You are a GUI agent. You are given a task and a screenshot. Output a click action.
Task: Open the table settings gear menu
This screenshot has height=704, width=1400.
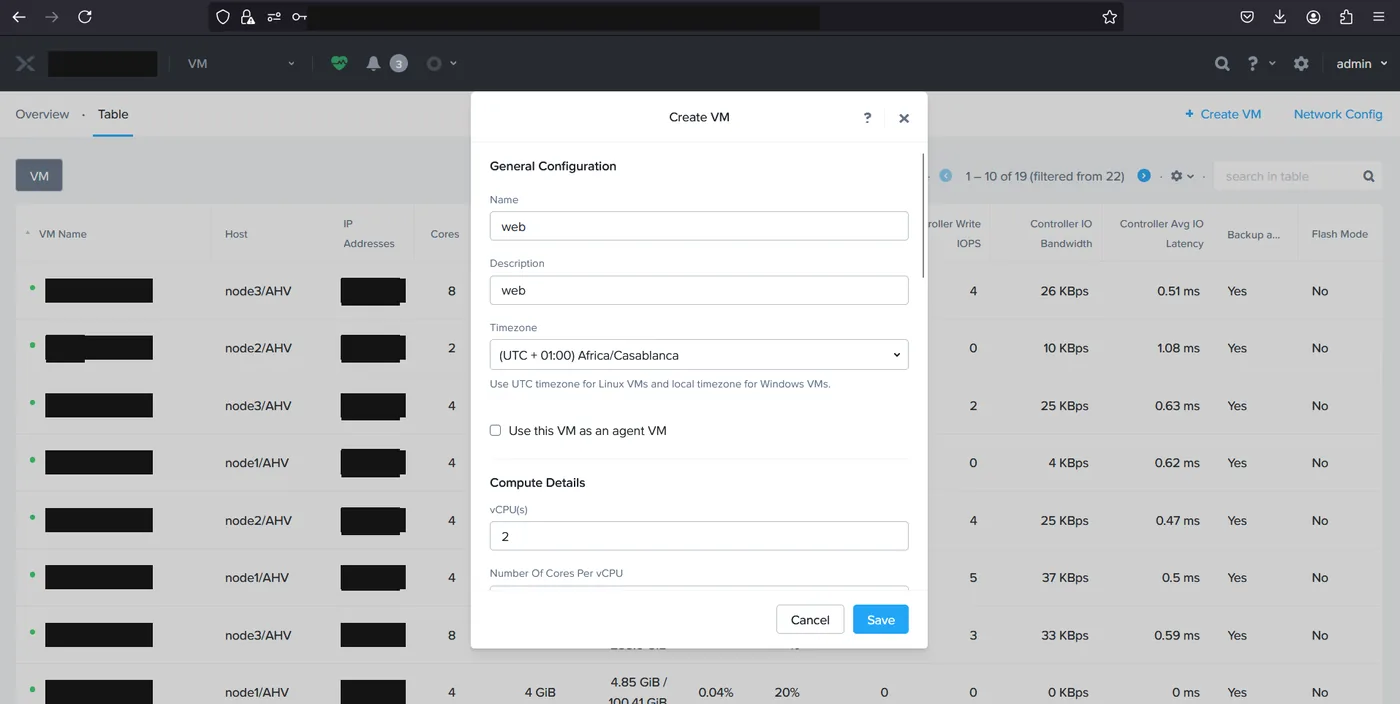(1182, 176)
